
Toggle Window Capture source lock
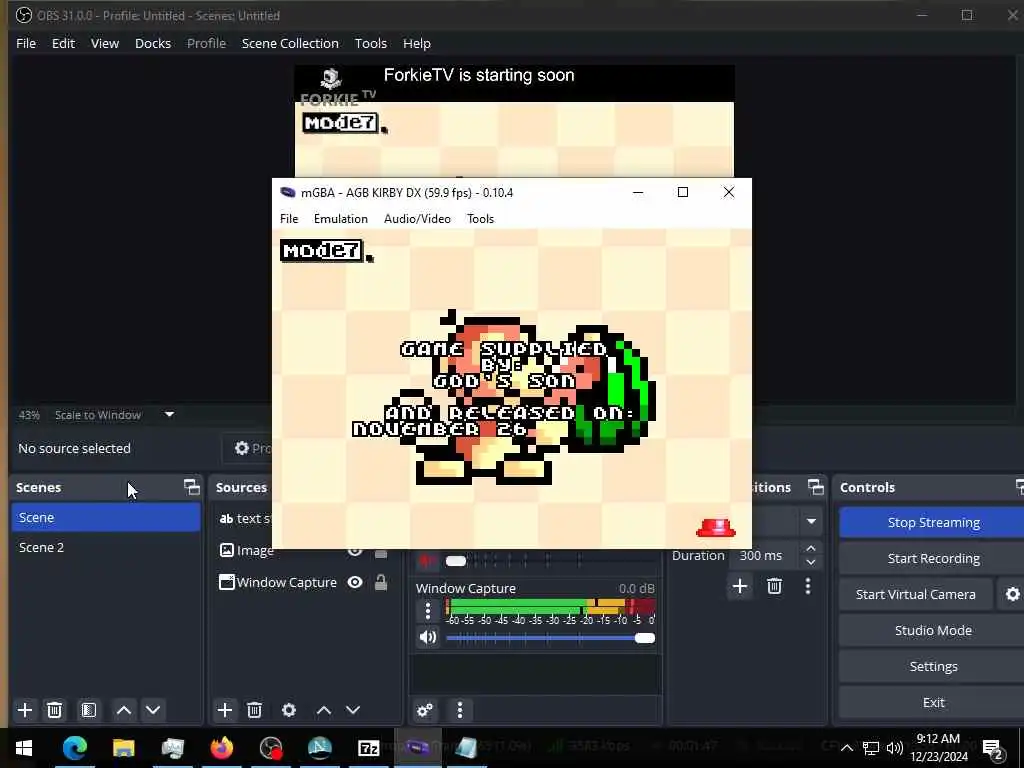[381, 582]
